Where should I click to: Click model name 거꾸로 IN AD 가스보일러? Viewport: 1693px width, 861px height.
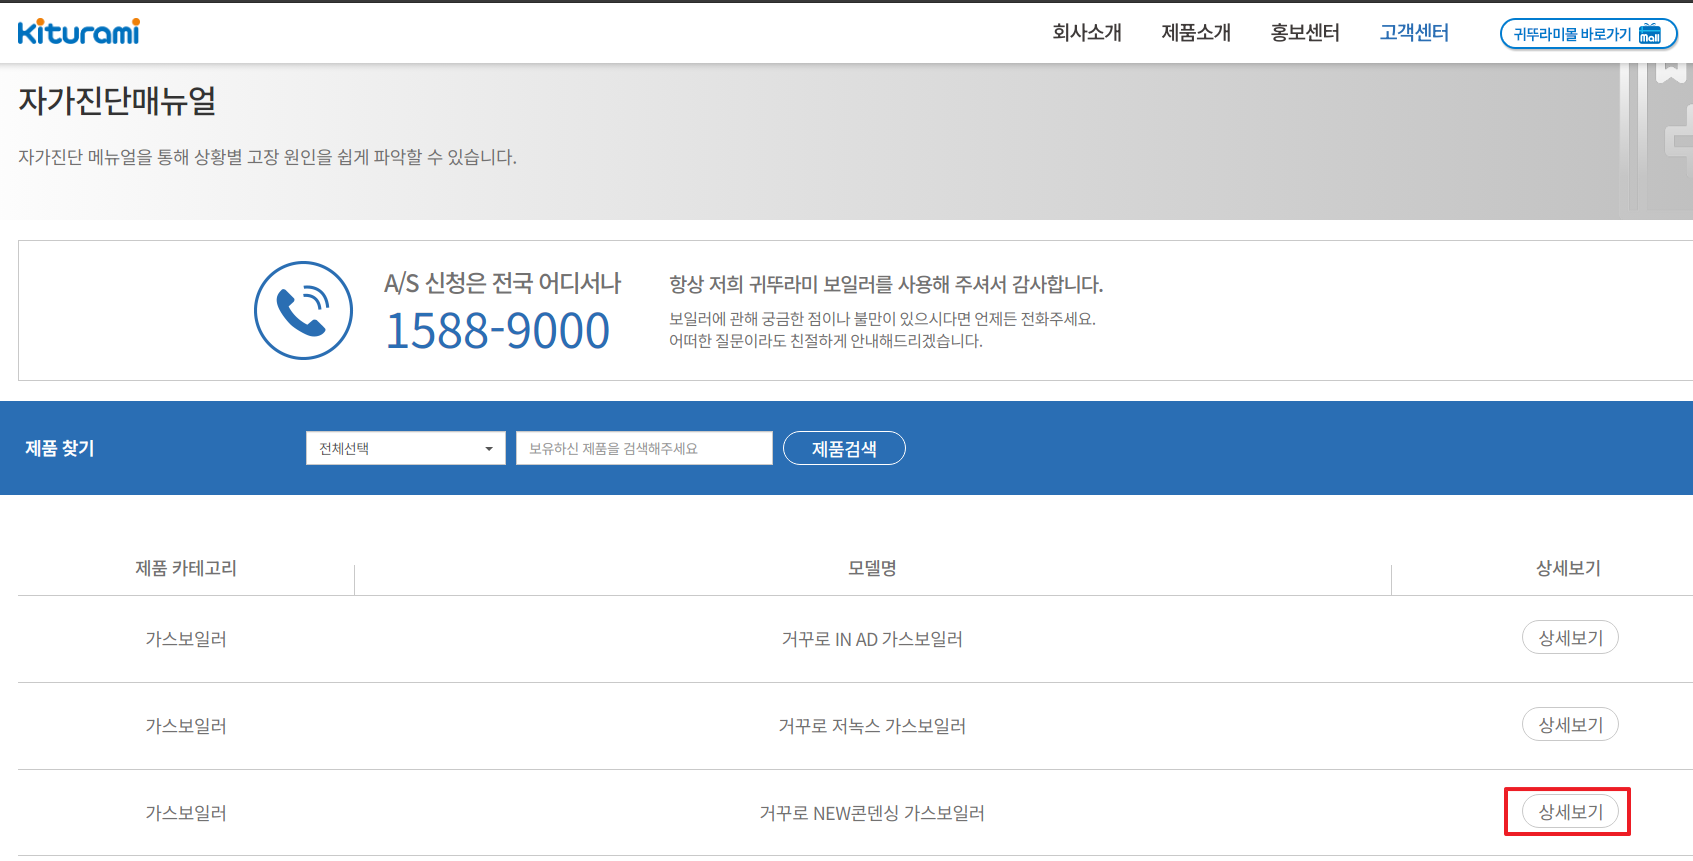(872, 639)
